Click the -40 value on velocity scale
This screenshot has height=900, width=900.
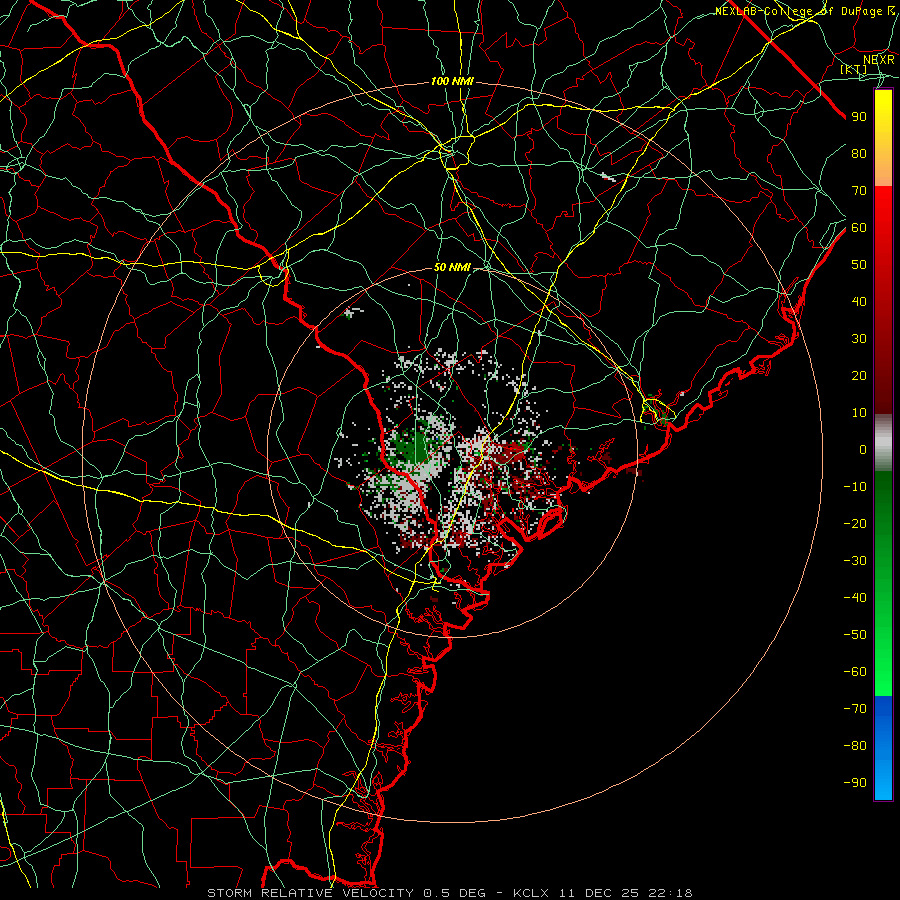click(855, 598)
